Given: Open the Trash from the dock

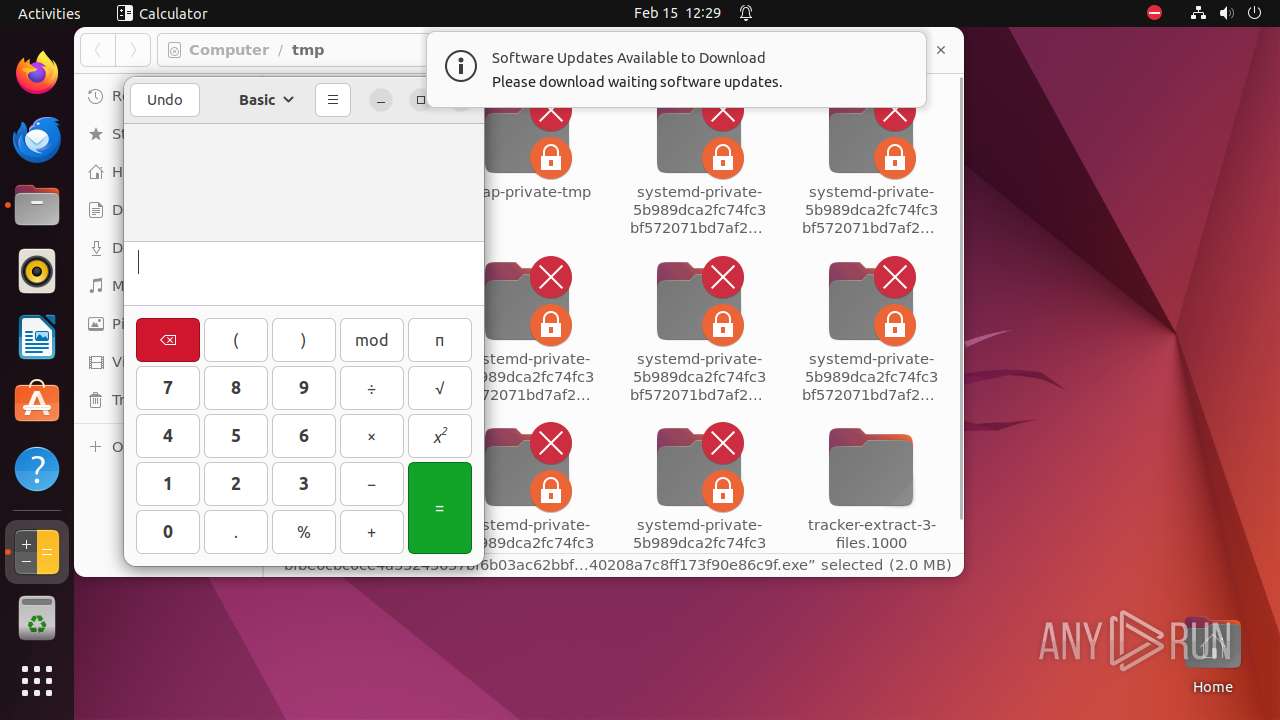Looking at the screenshot, I should [x=37, y=618].
